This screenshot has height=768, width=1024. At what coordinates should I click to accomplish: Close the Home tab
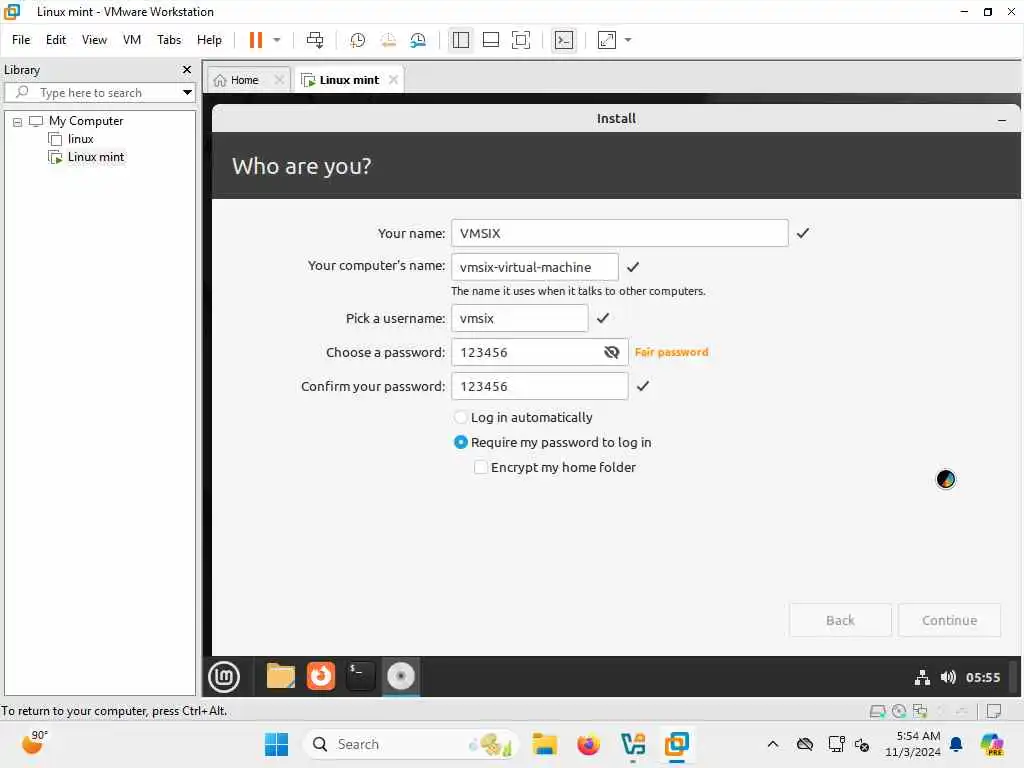coord(279,80)
